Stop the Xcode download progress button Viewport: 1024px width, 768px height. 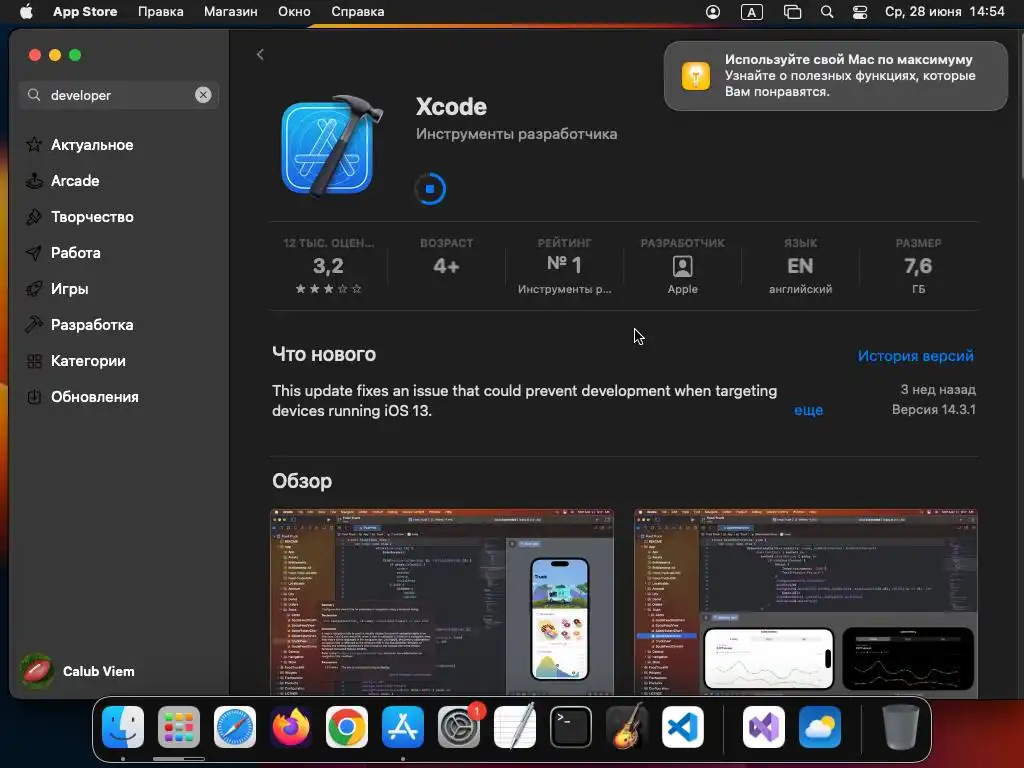(x=430, y=189)
